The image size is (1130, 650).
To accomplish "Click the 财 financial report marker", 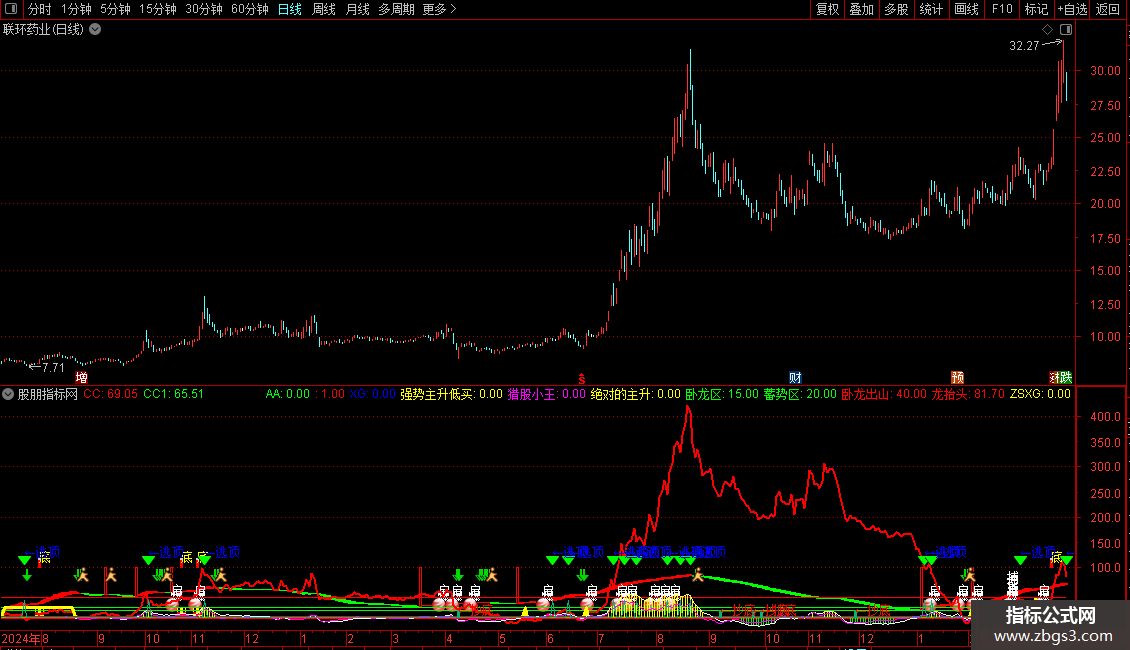I will point(795,378).
